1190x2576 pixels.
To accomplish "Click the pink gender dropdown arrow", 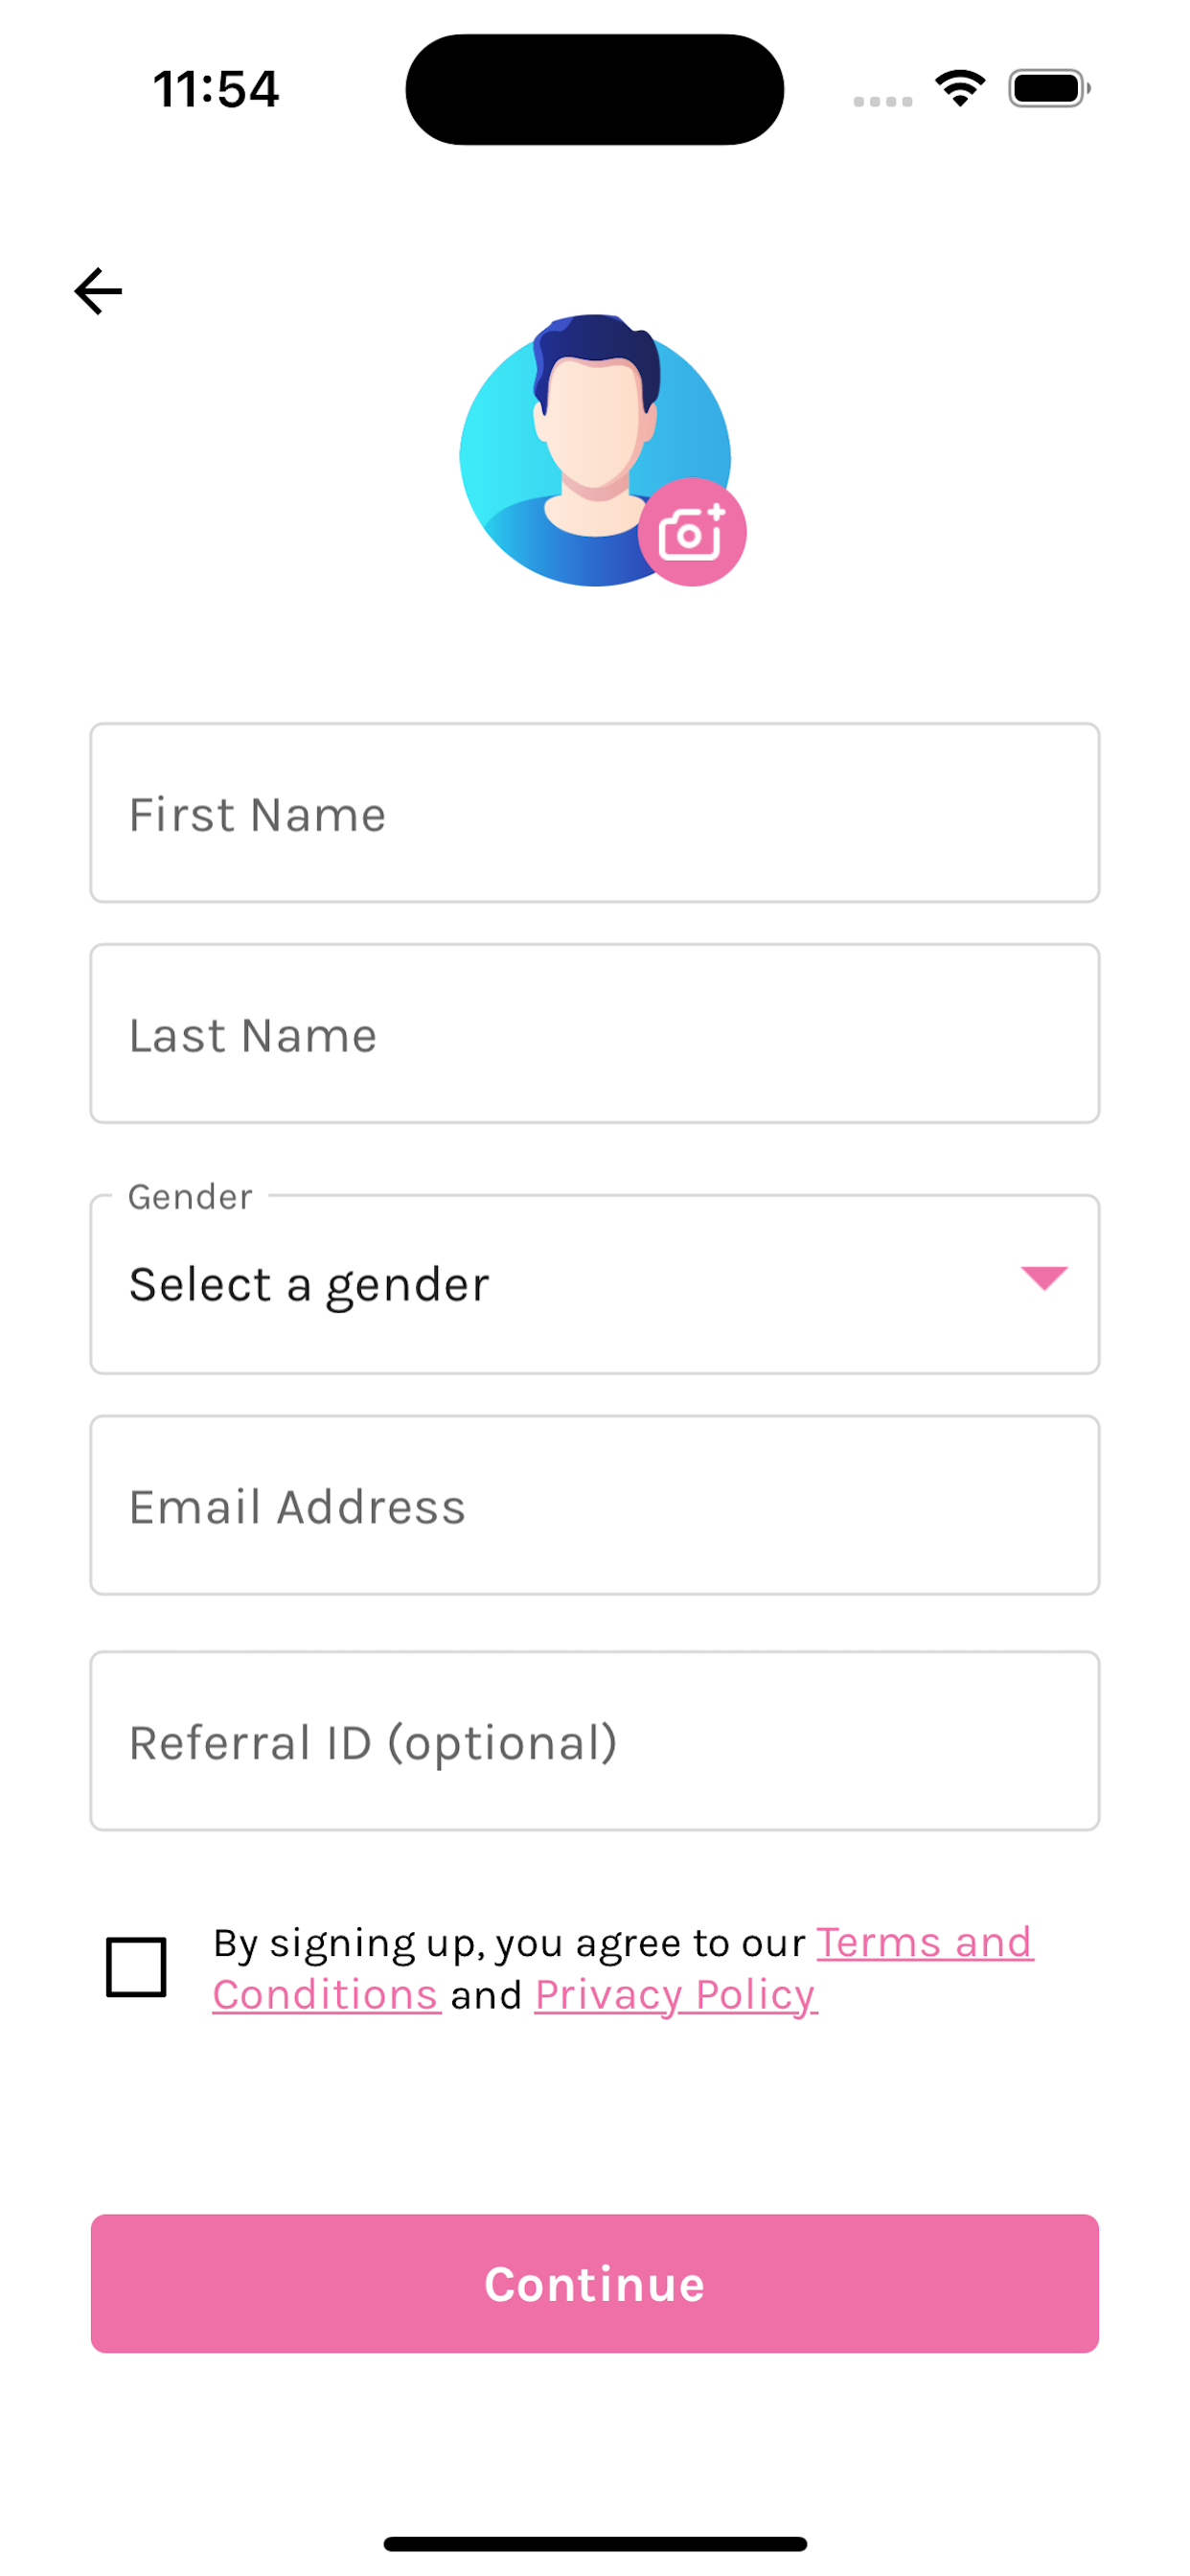I will (1043, 1278).
